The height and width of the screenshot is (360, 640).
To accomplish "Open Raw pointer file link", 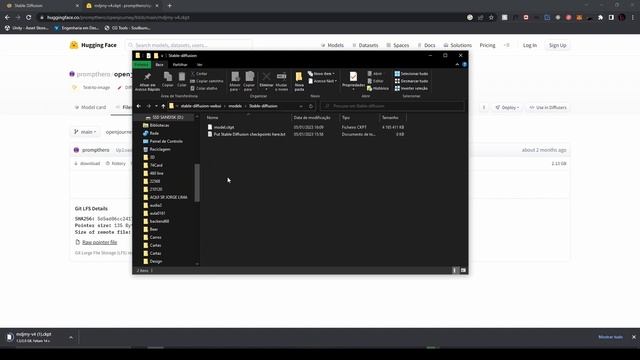I will pyautogui.click(x=99, y=242).
